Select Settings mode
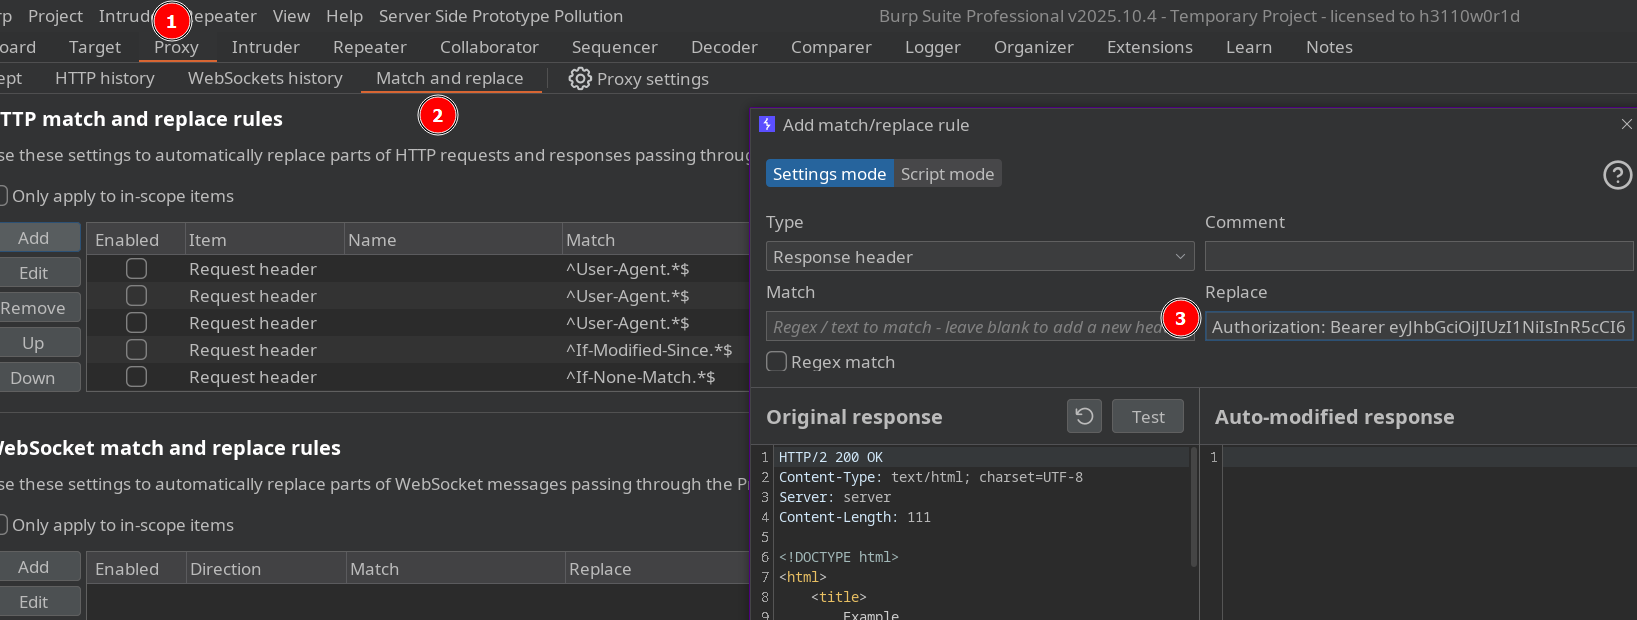1637x620 pixels. click(x=829, y=174)
